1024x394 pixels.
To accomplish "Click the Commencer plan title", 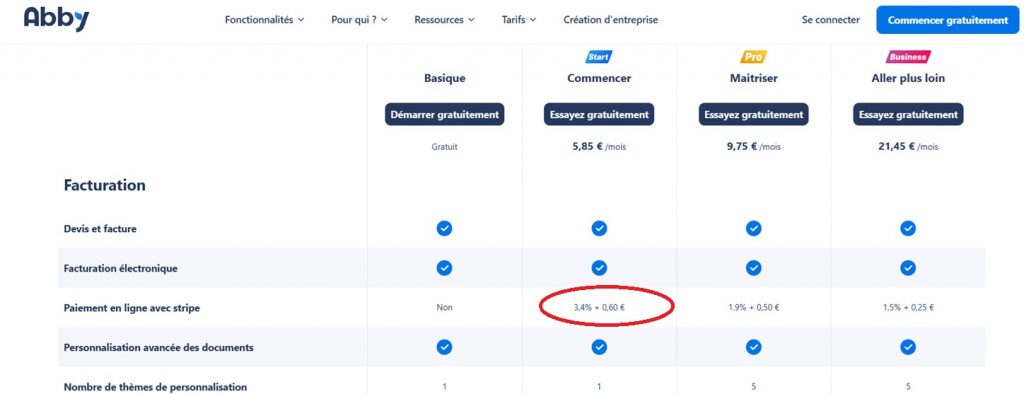I will [599, 78].
